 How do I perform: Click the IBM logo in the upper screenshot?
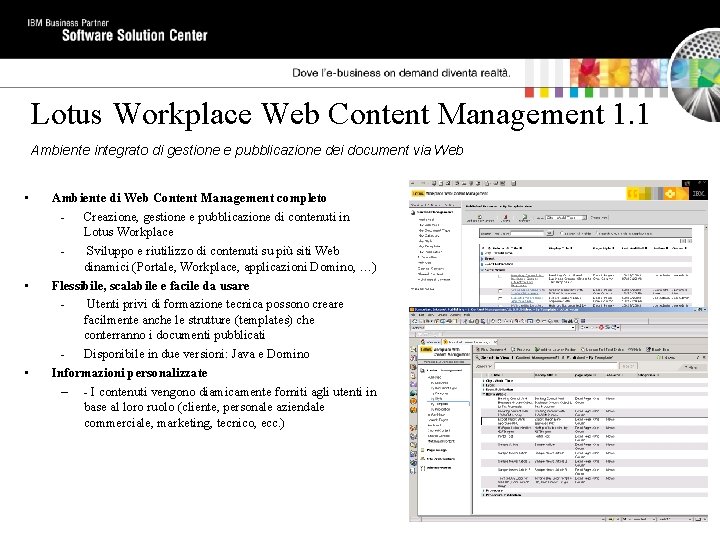(x=698, y=194)
